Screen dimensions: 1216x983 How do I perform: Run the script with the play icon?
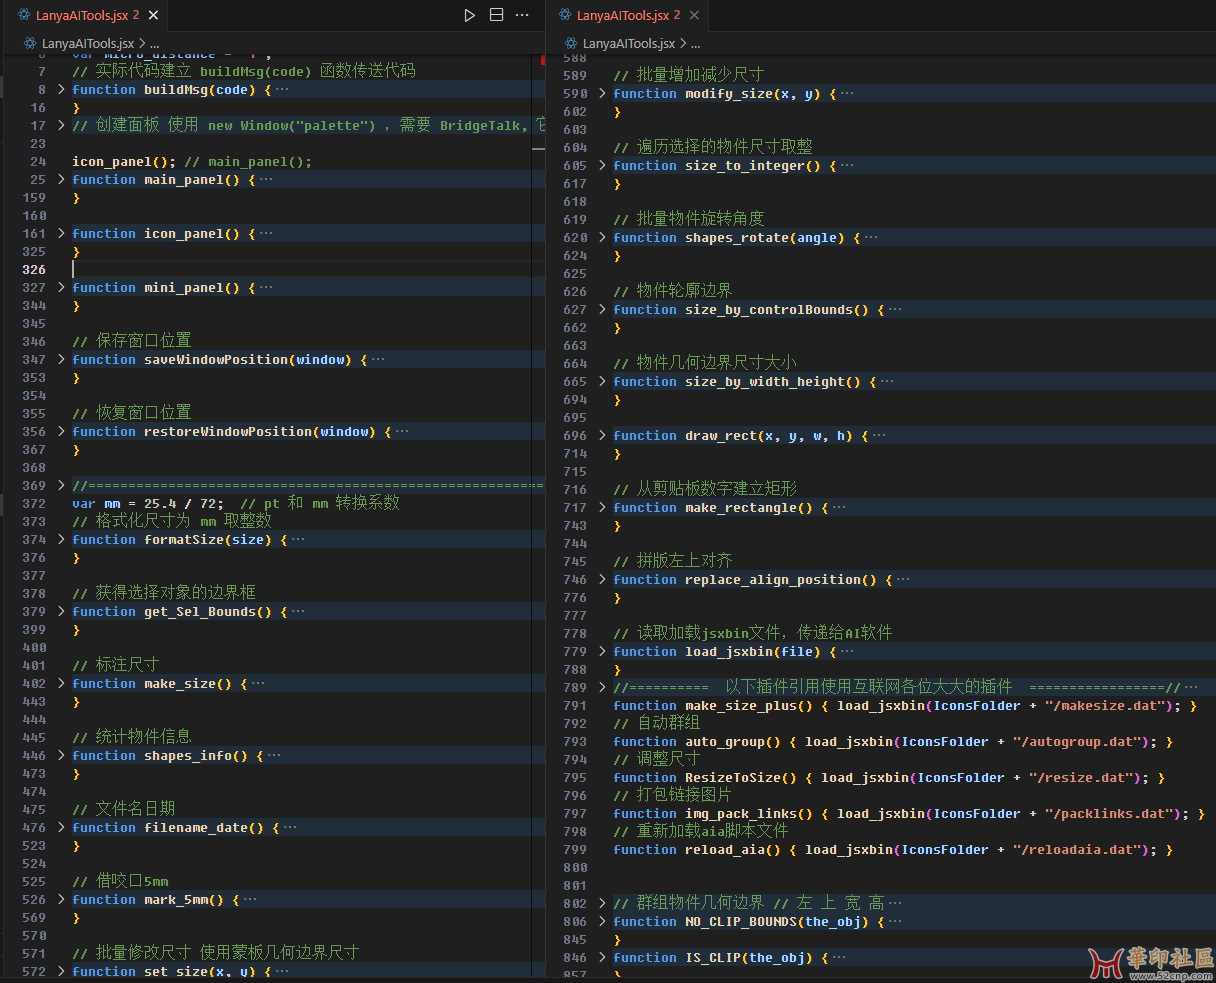(x=469, y=15)
